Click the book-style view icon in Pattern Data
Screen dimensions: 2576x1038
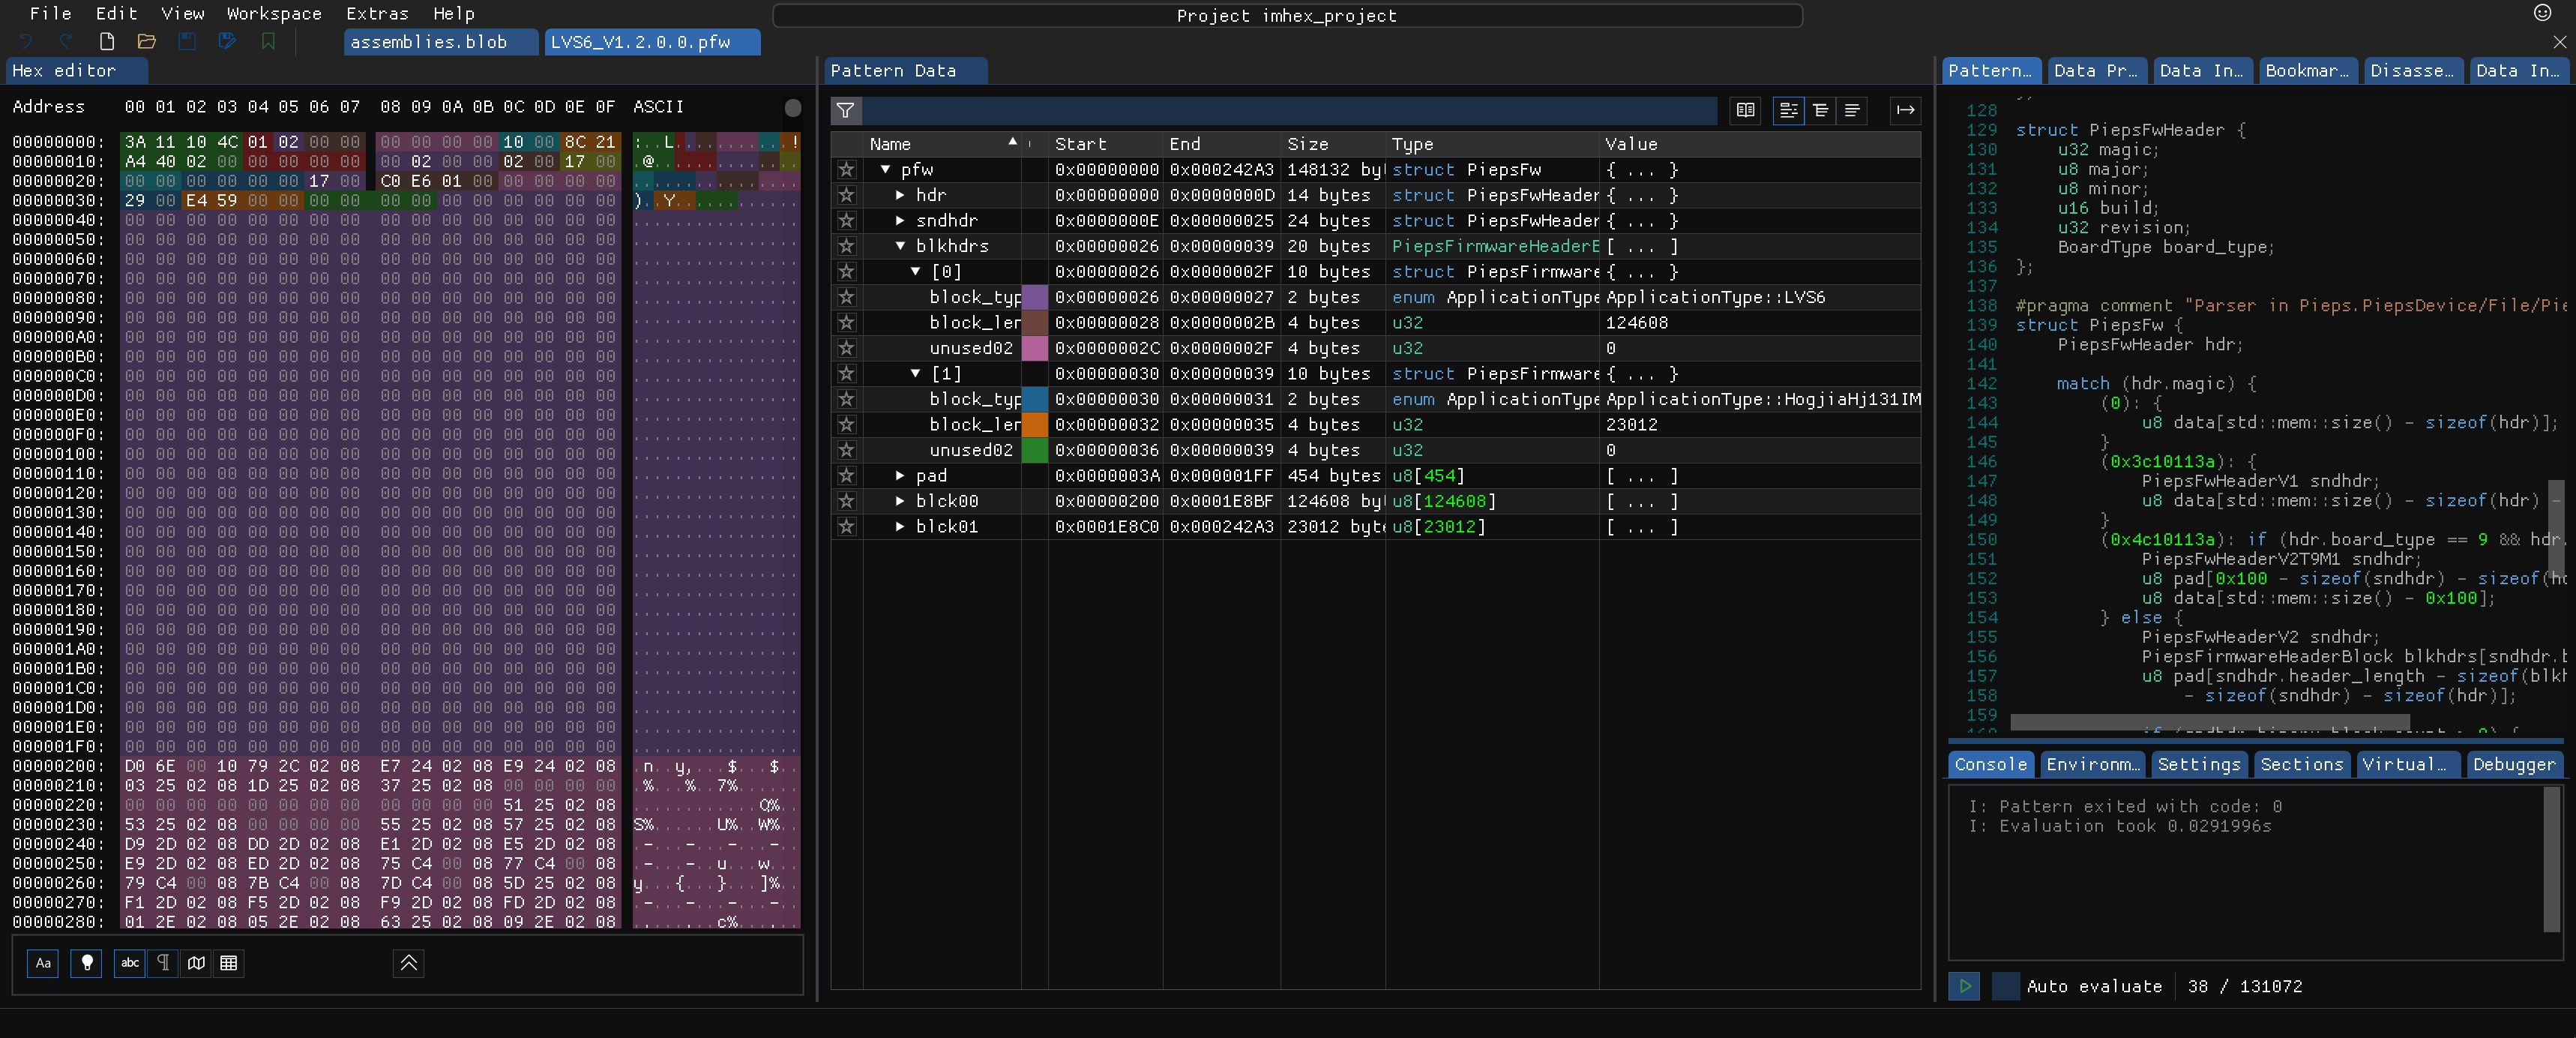tap(1746, 110)
